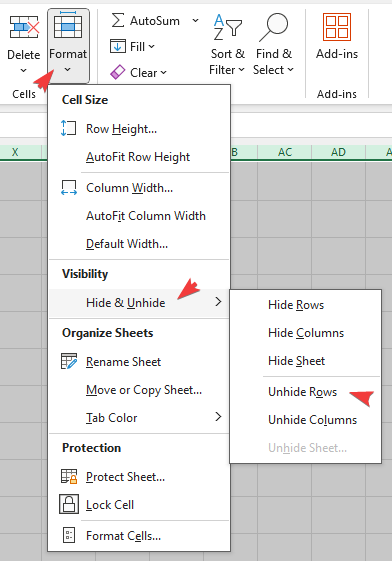Screen dimensions: 392x561
Task: Click the Format cells grid icon
Action: click(68, 25)
